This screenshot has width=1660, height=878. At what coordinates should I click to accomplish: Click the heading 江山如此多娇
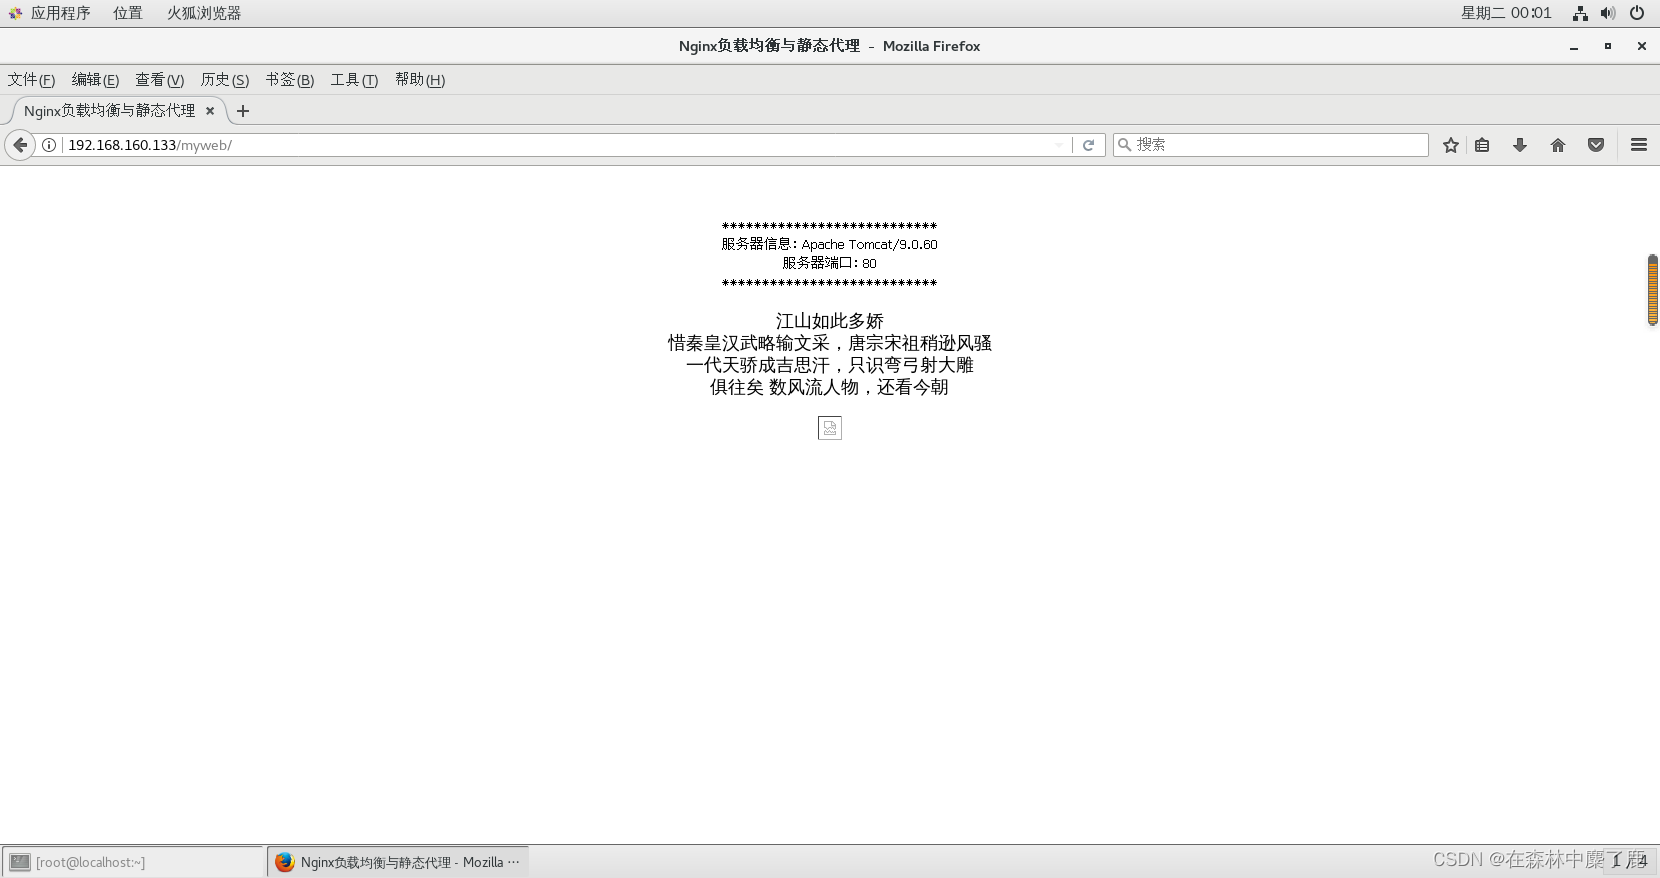[830, 321]
